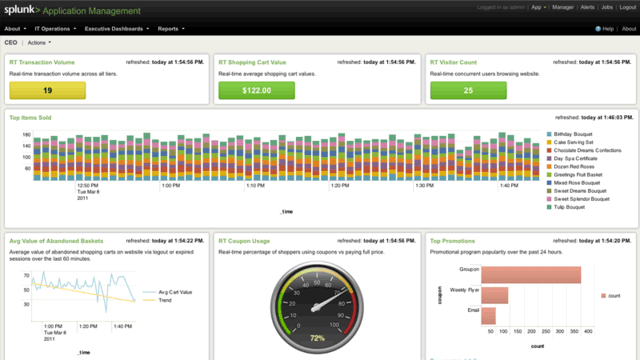Click the CEO dashboard label
Screen dimensions: 640x360
[x=11, y=42]
